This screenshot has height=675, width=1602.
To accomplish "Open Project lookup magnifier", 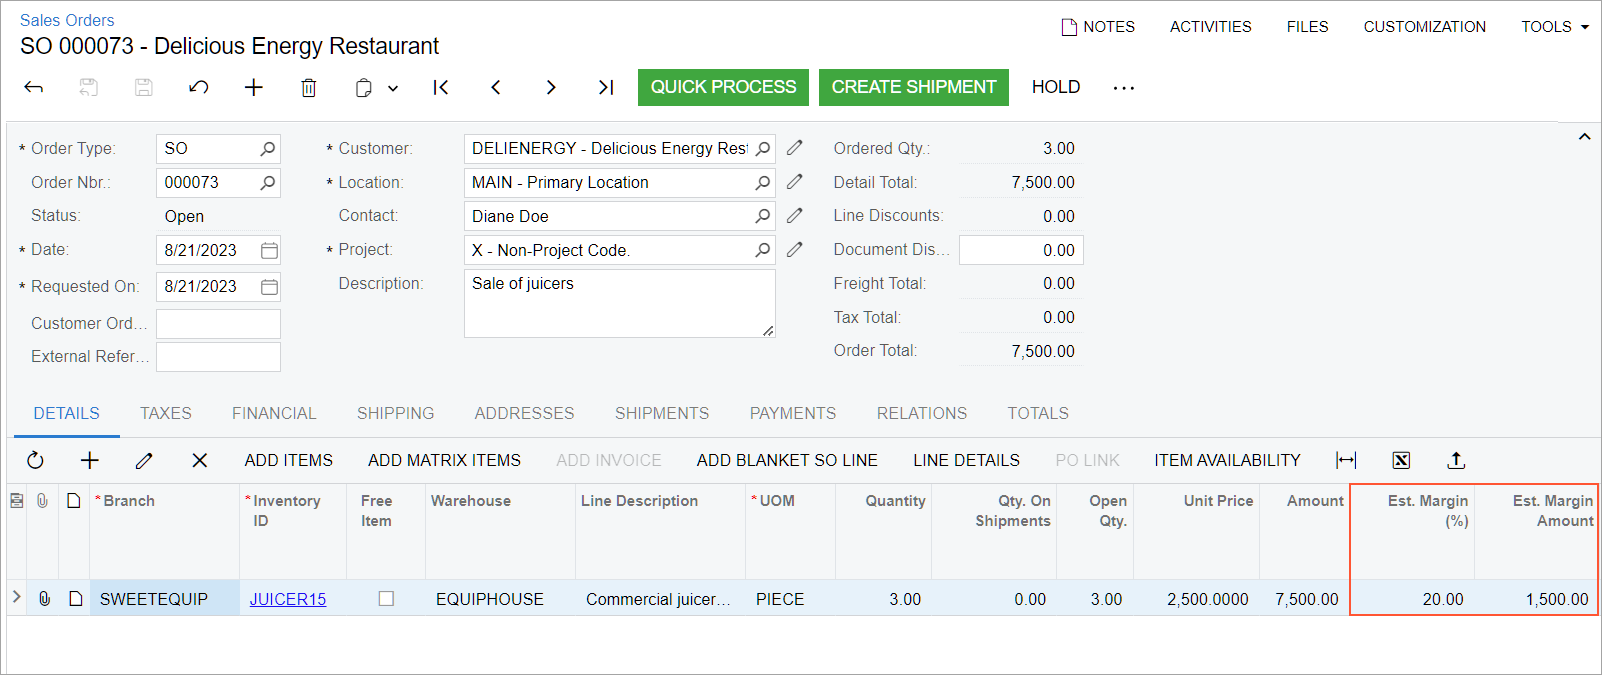I will coord(763,250).
